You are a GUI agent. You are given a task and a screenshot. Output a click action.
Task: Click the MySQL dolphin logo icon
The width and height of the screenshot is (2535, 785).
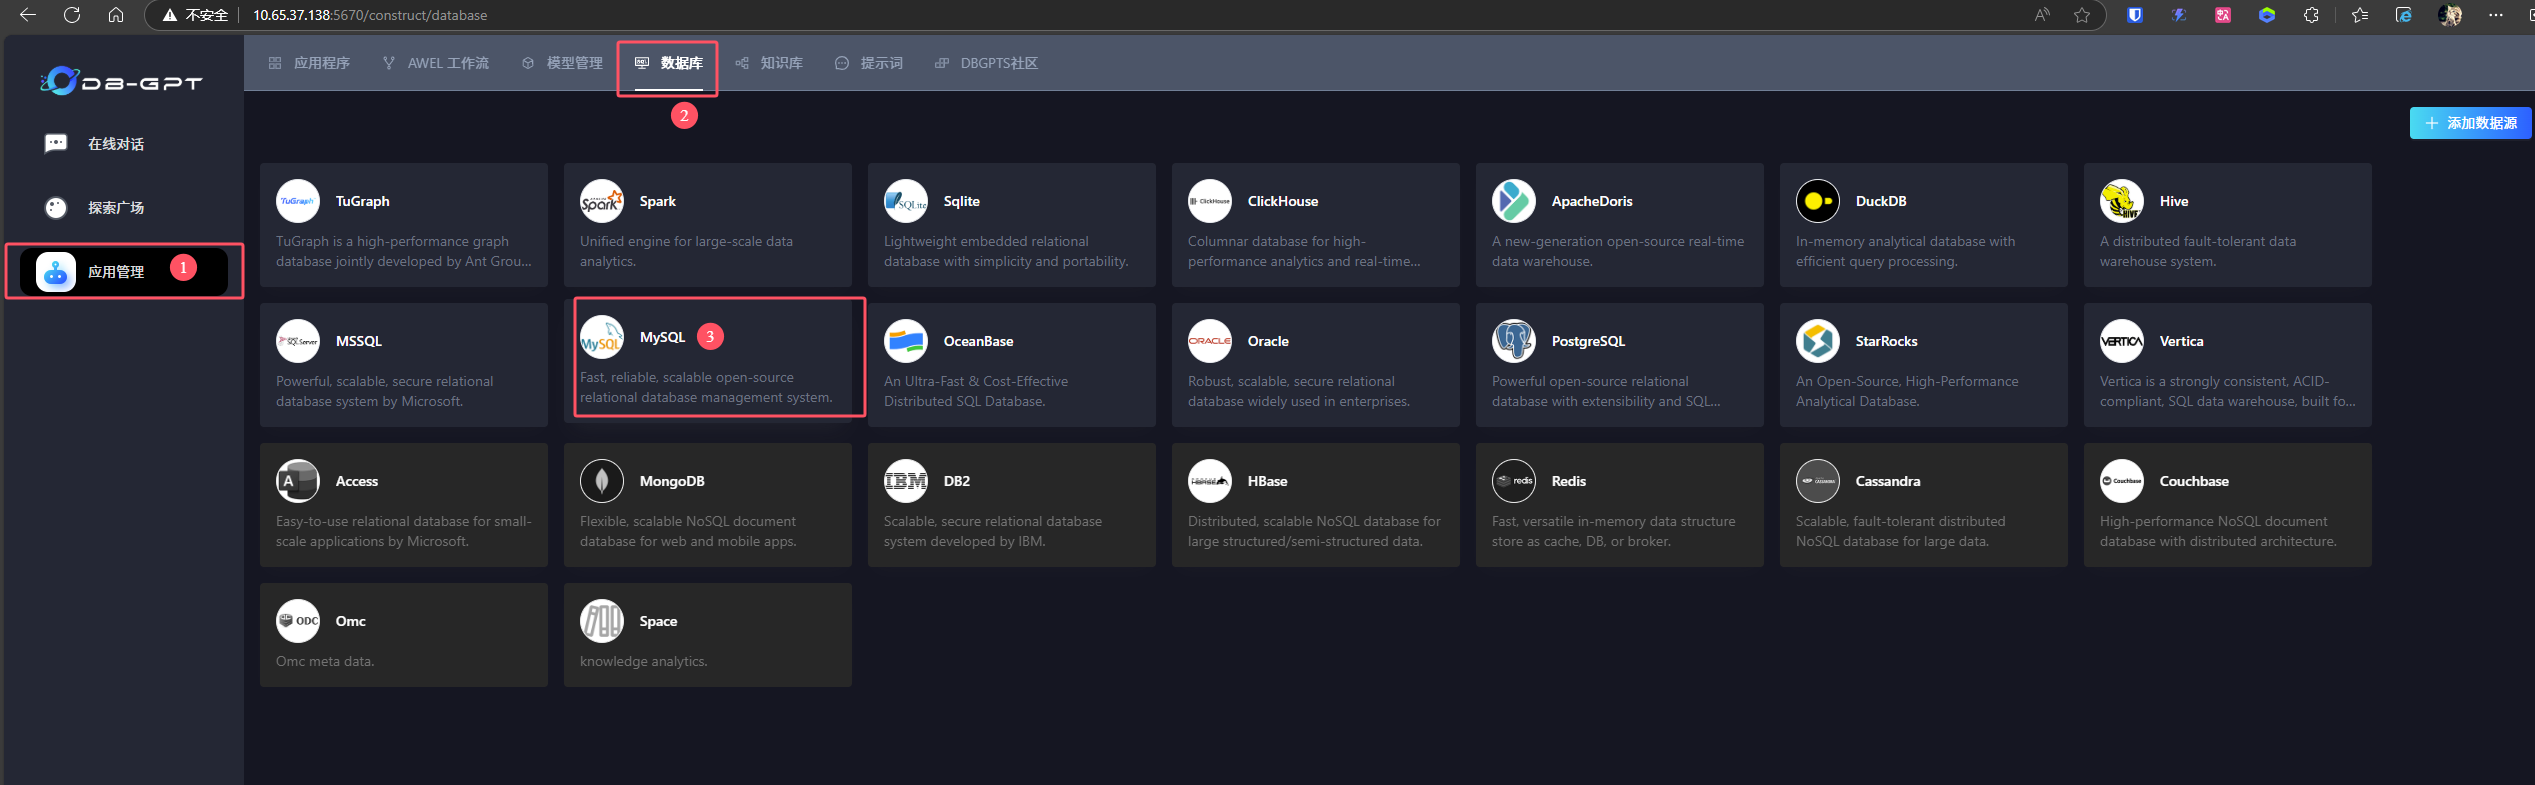(x=602, y=337)
